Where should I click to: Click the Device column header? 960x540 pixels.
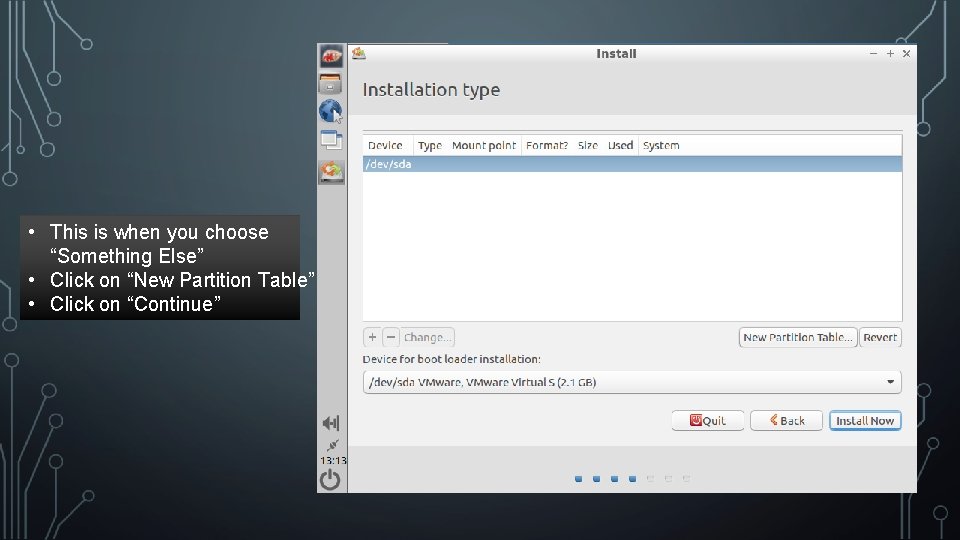coord(385,146)
